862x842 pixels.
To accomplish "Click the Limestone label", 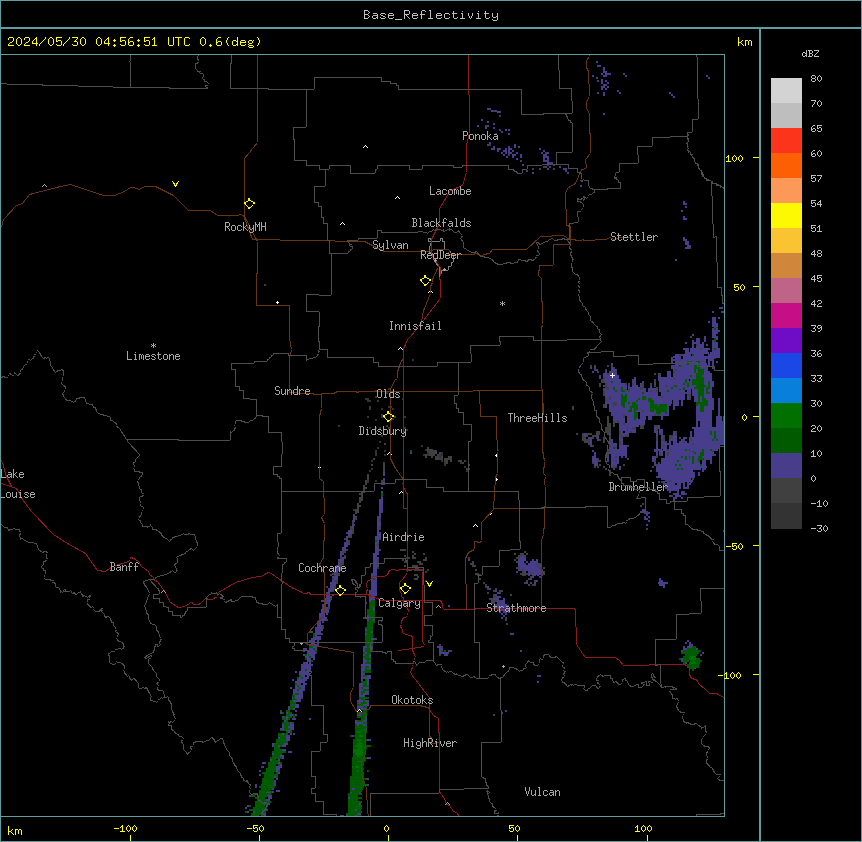I will click(153, 356).
